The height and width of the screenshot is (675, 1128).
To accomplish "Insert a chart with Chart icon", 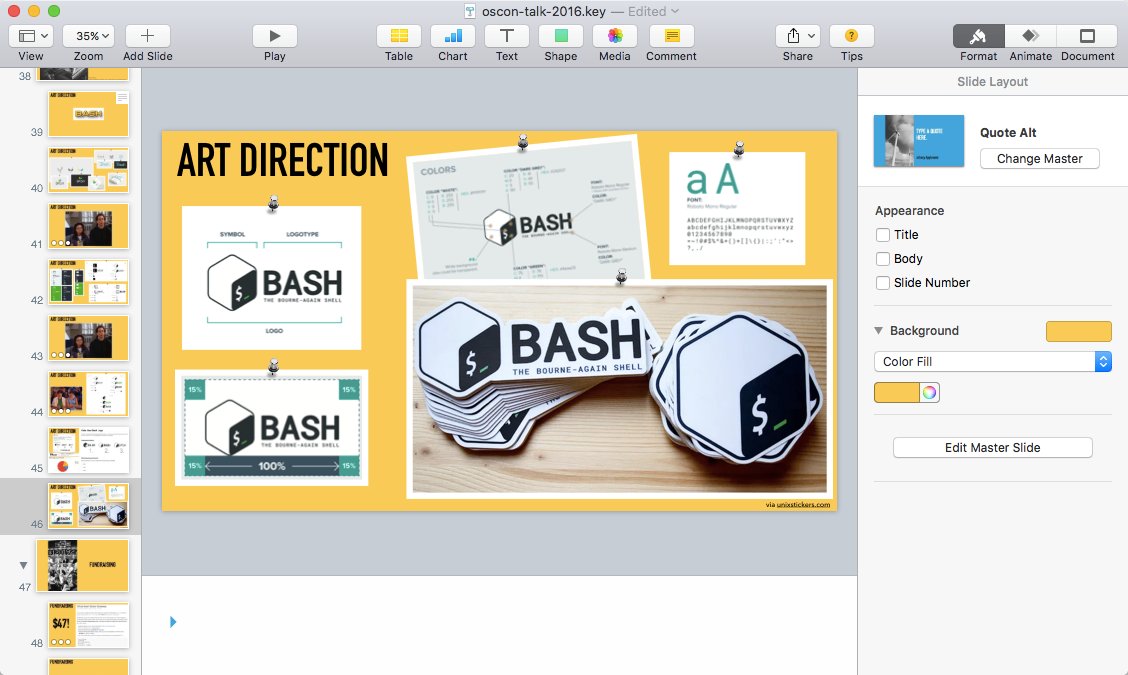I will coord(452,36).
